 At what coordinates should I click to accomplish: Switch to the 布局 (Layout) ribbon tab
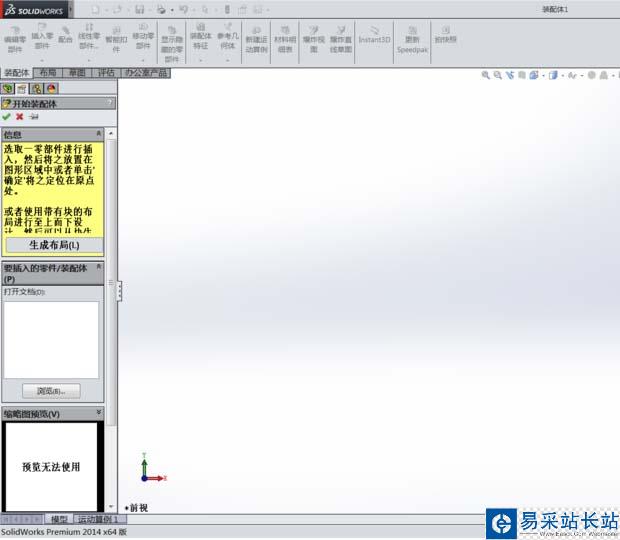coord(48,73)
